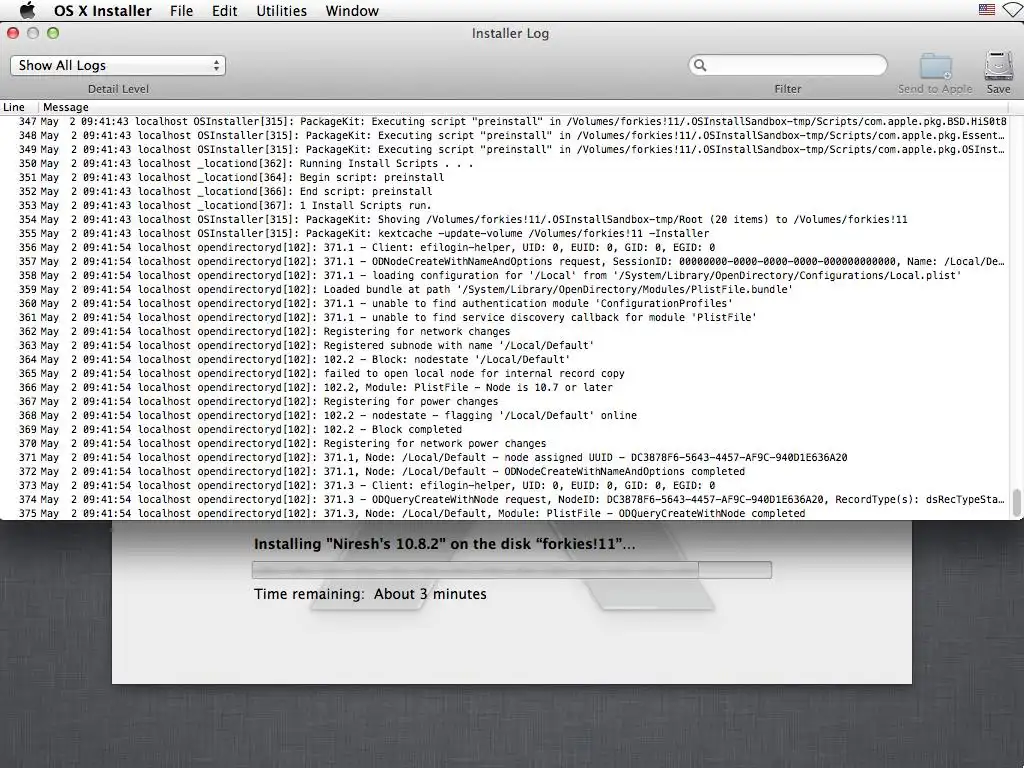Open the Utilities menu
Image resolution: width=1024 pixels, height=768 pixels.
pos(281,10)
